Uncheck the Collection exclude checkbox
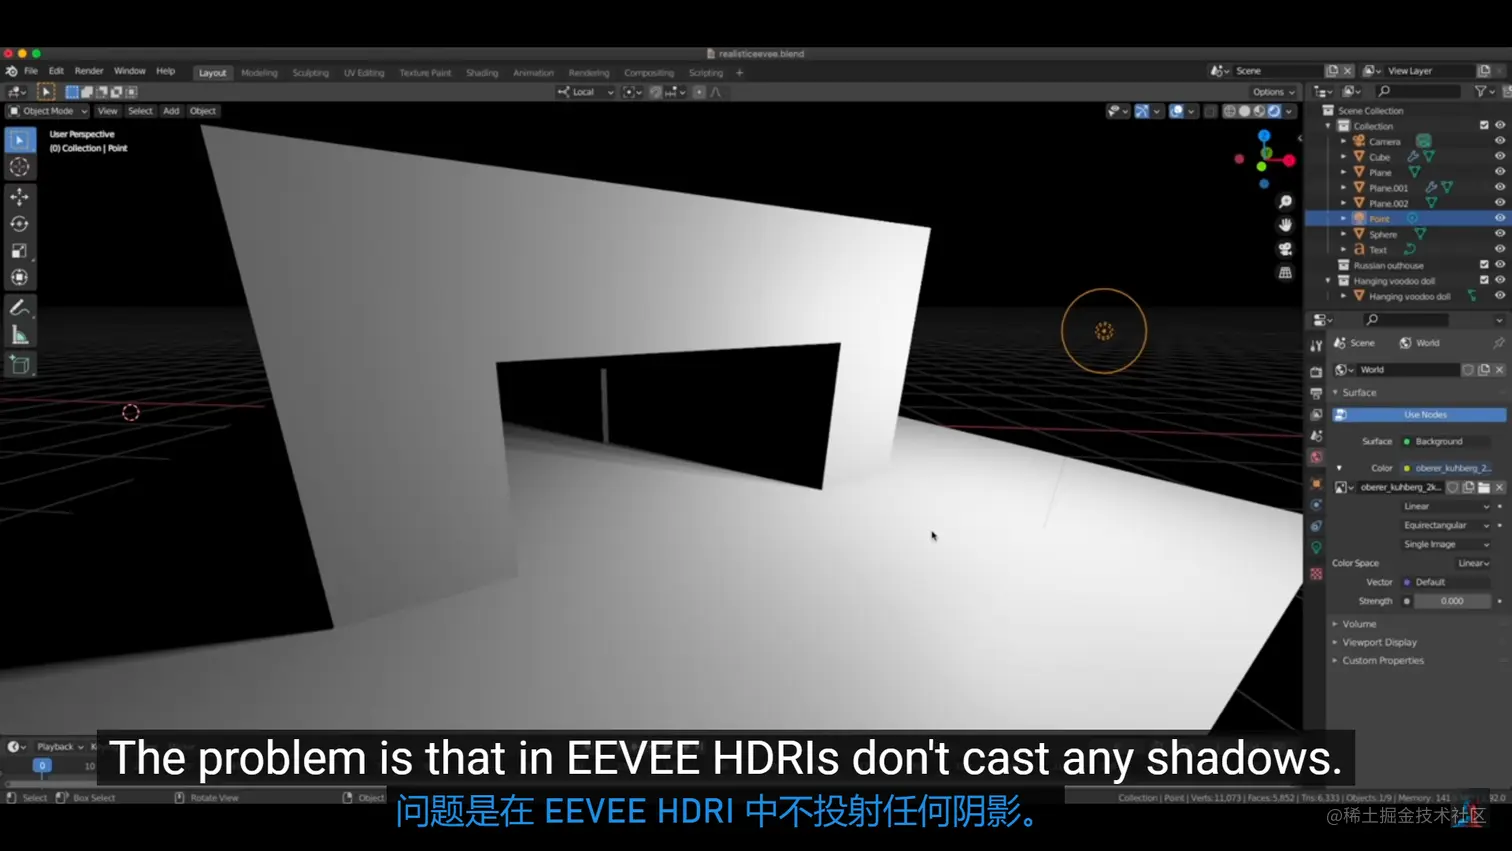Image resolution: width=1512 pixels, height=851 pixels. point(1484,126)
